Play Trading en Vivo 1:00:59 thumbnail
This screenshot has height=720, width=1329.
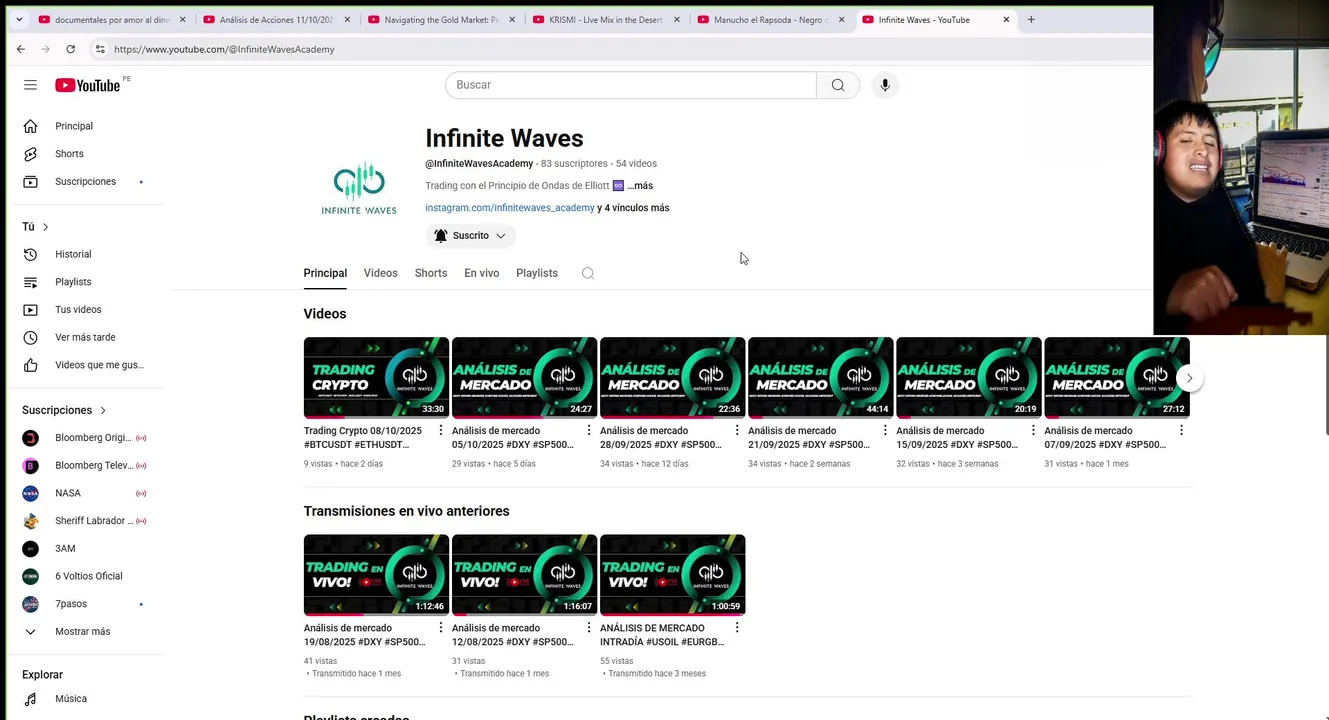point(672,575)
